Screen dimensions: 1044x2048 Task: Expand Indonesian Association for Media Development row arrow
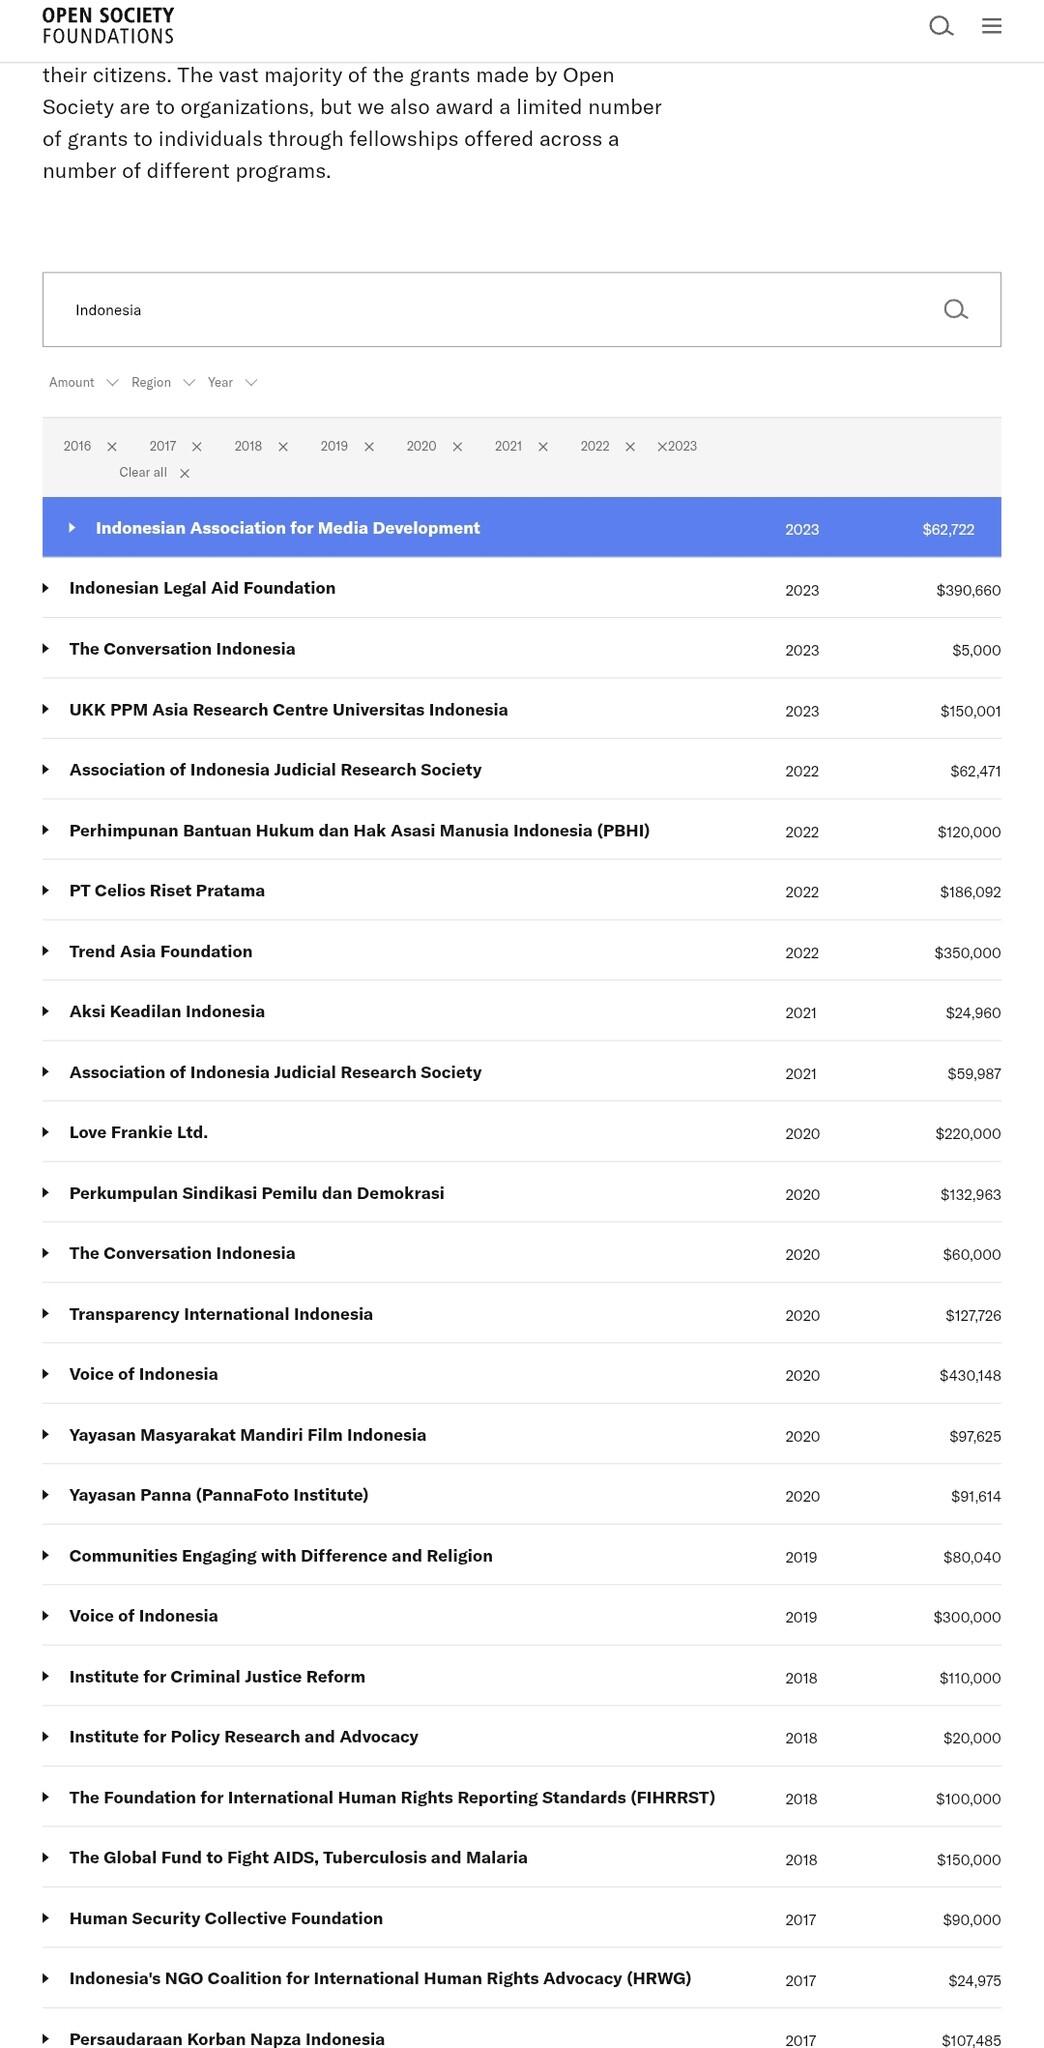click(x=72, y=528)
